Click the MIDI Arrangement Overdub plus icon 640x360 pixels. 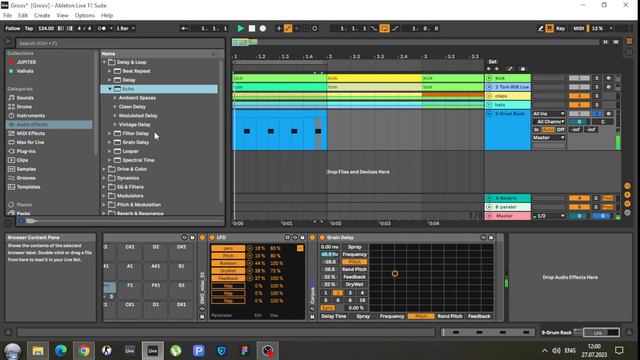point(279,28)
